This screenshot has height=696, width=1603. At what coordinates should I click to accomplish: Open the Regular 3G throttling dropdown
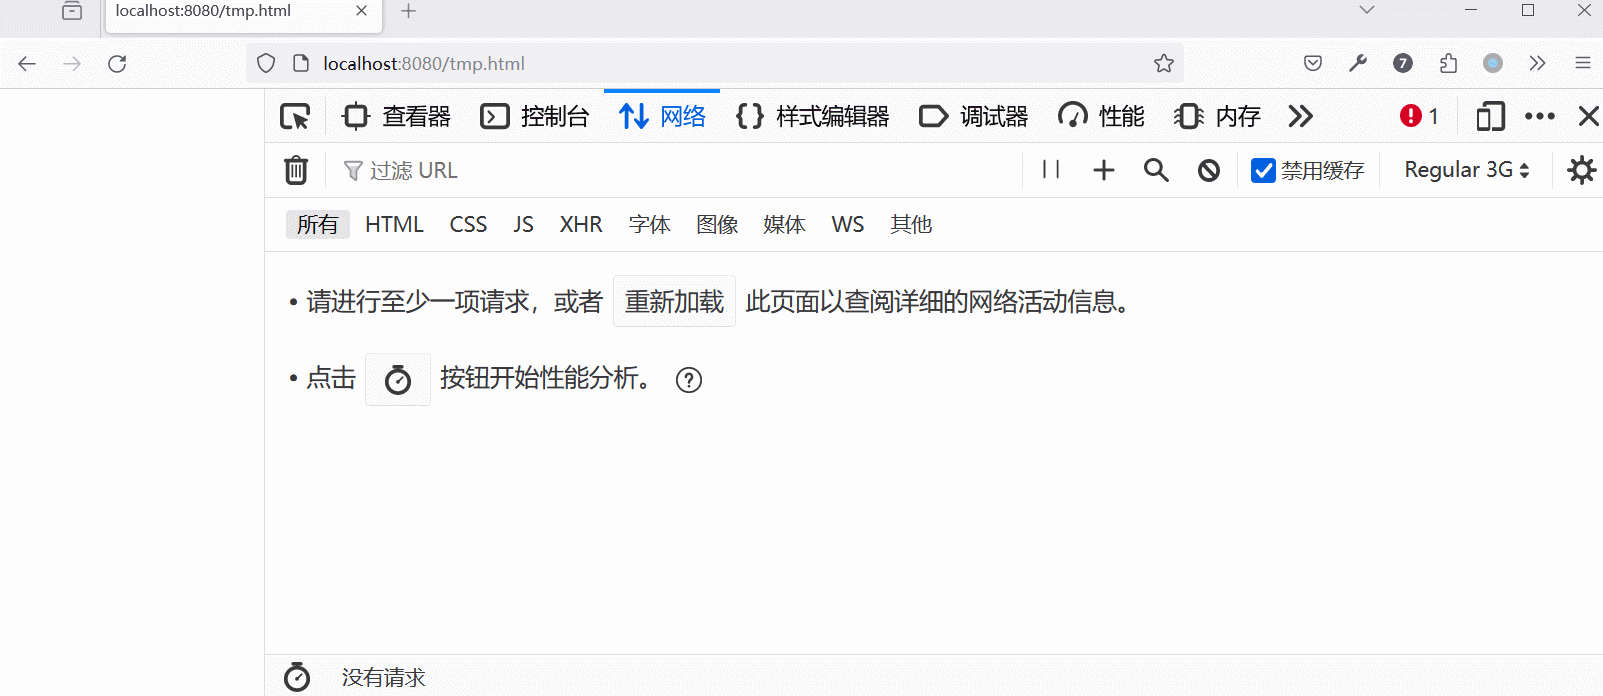(x=1467, y=170)
